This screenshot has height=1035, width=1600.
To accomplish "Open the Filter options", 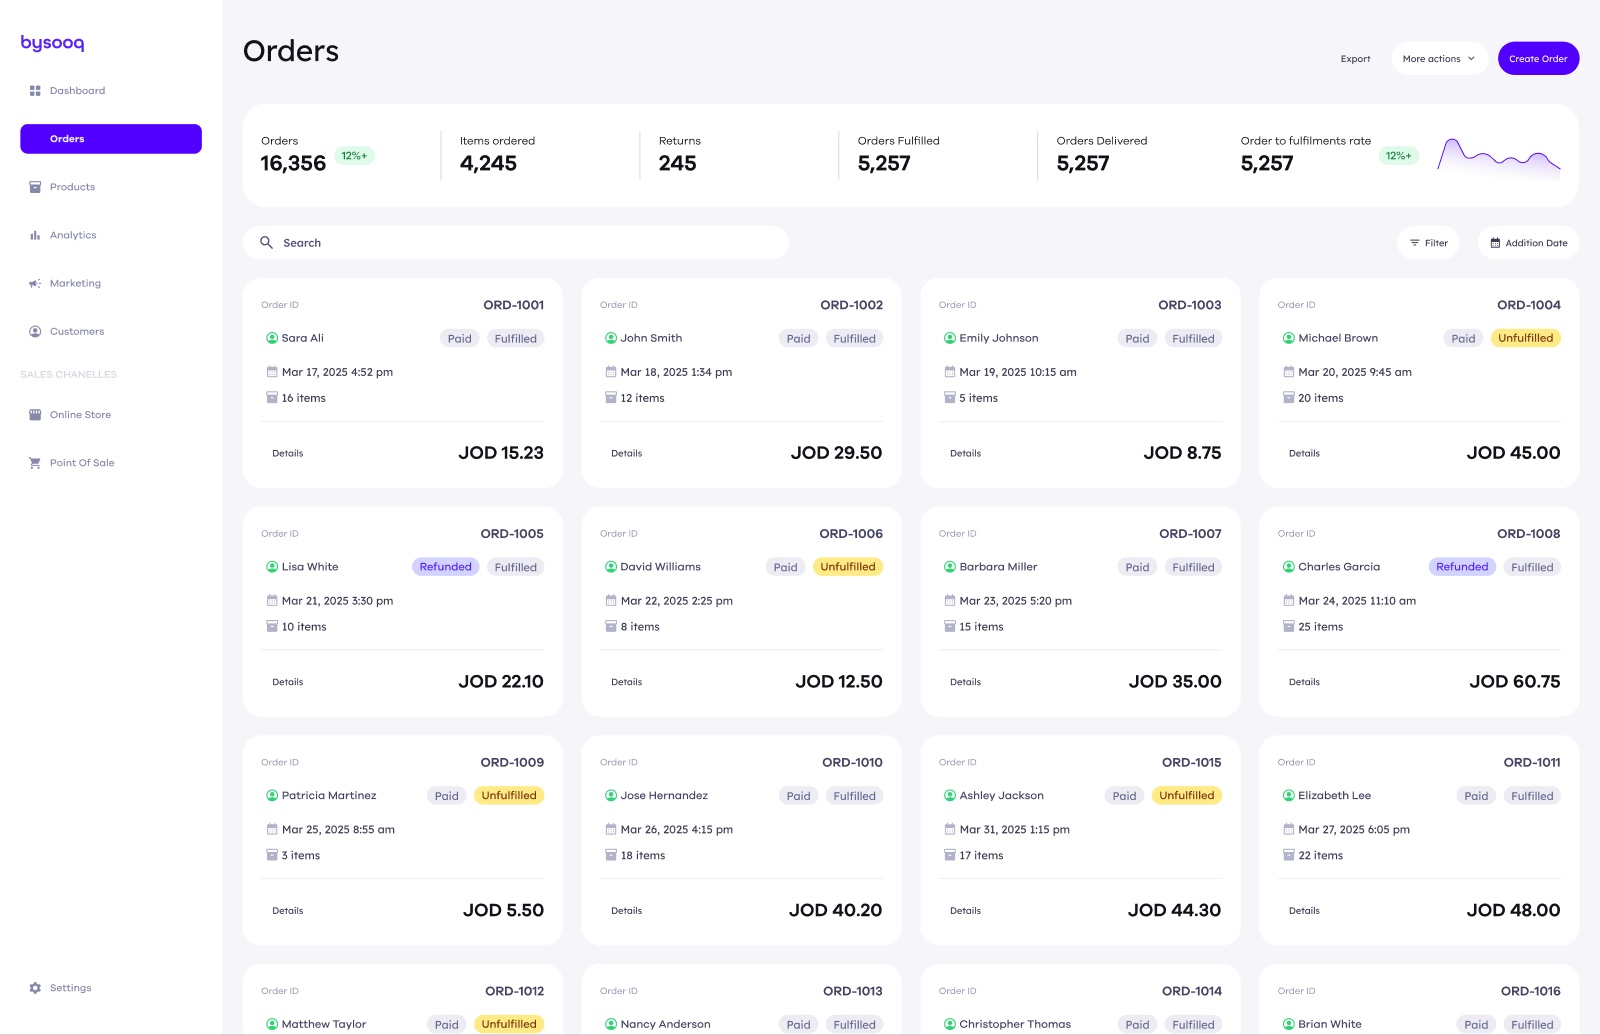I will [x=1428, y=243].
